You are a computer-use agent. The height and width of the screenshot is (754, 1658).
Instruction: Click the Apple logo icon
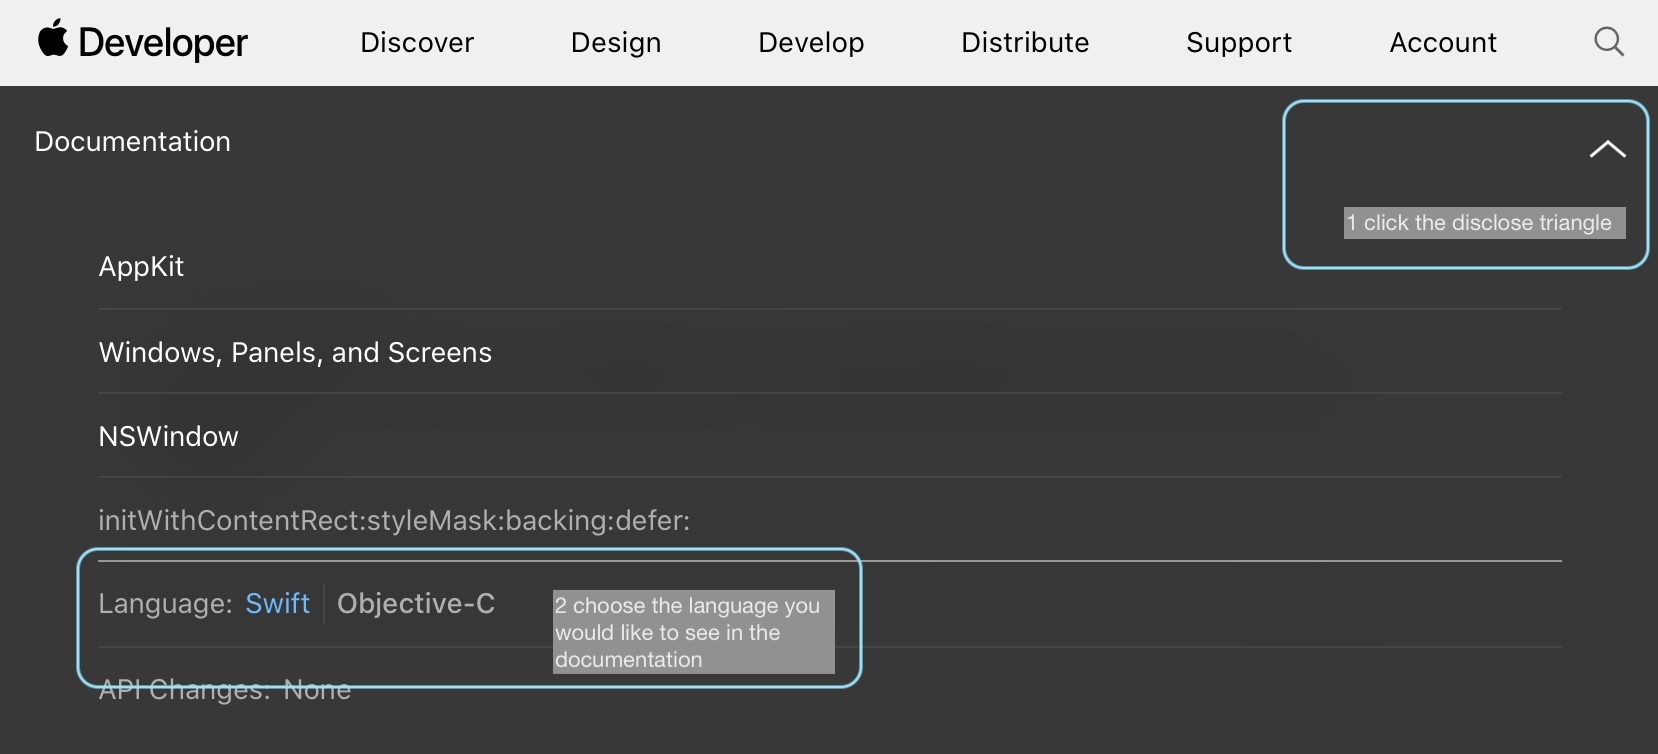coord(55,40)
